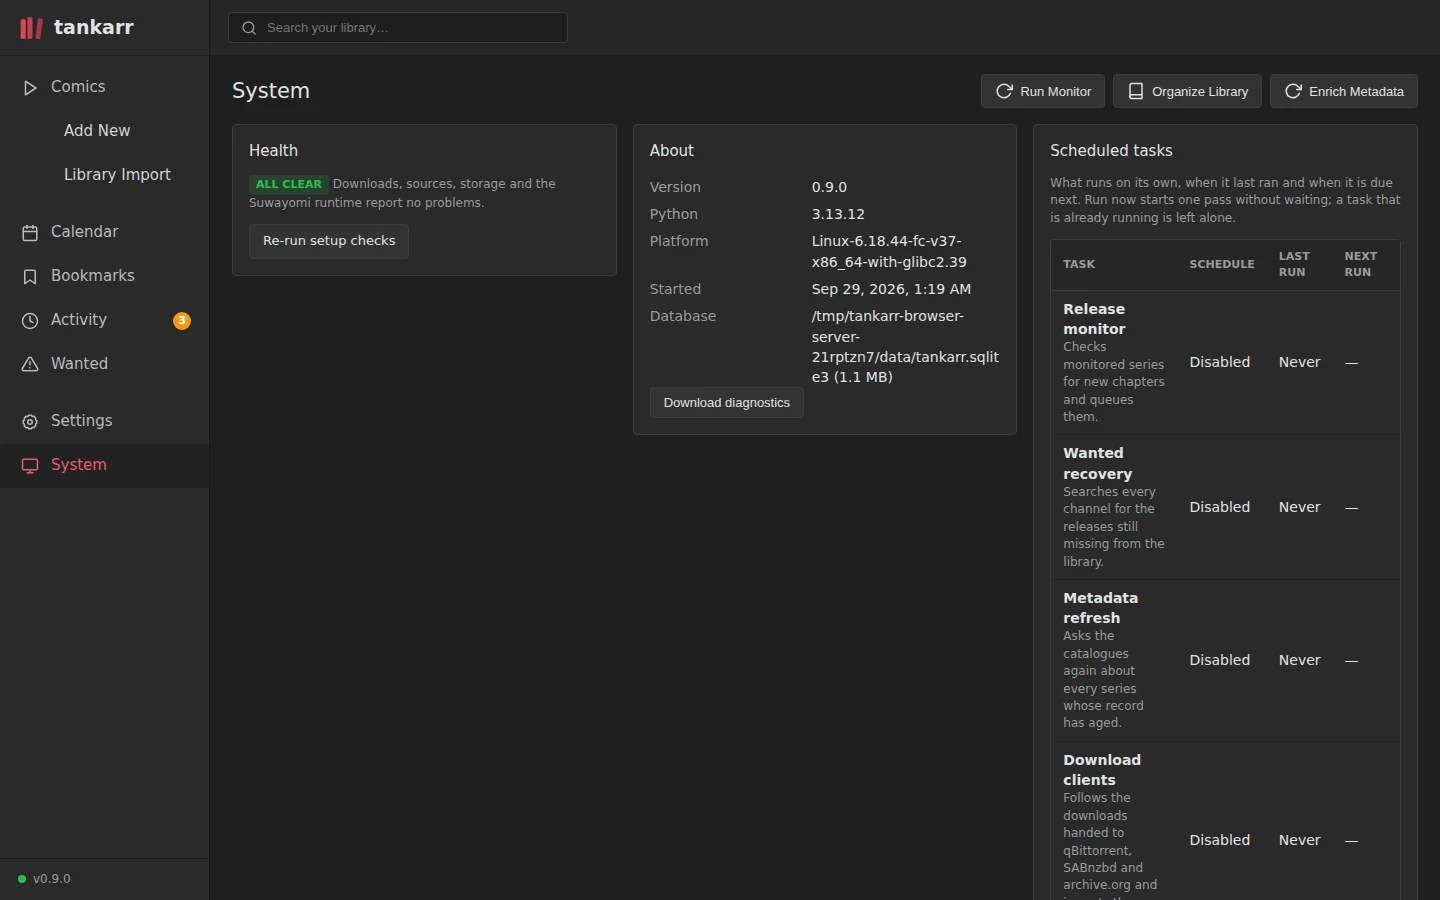Click the Organize Library button

point(1187,91)
